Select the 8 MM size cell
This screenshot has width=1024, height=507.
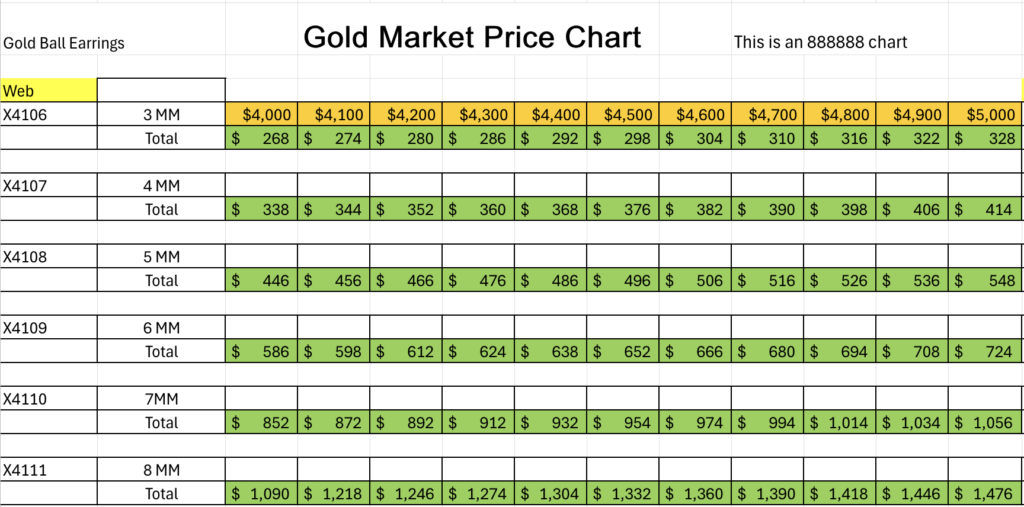[x=161, y=470]
